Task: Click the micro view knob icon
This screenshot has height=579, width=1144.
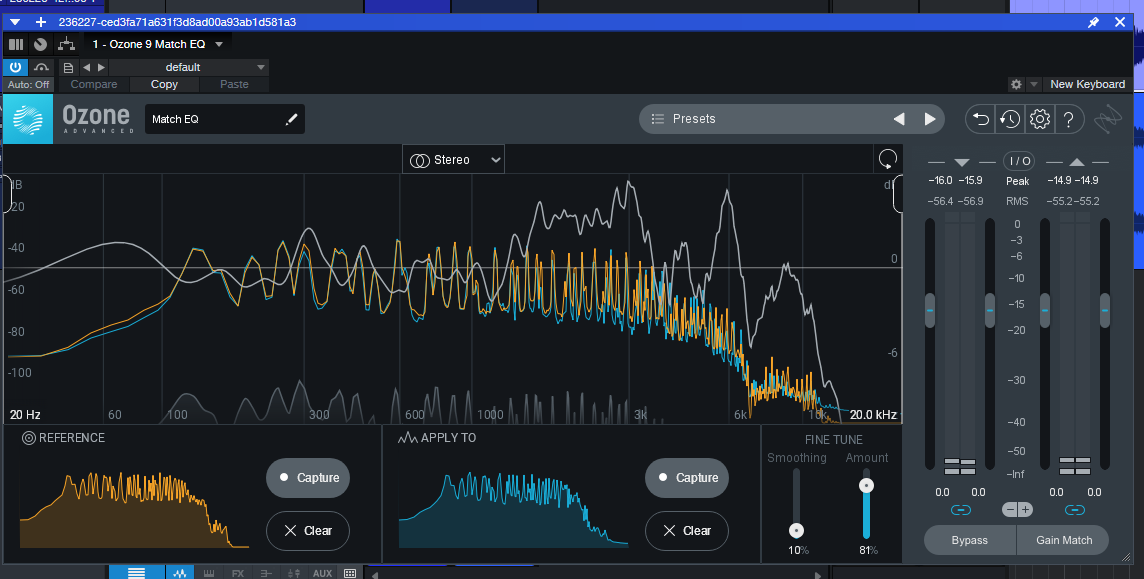Action: click(41, 44)
